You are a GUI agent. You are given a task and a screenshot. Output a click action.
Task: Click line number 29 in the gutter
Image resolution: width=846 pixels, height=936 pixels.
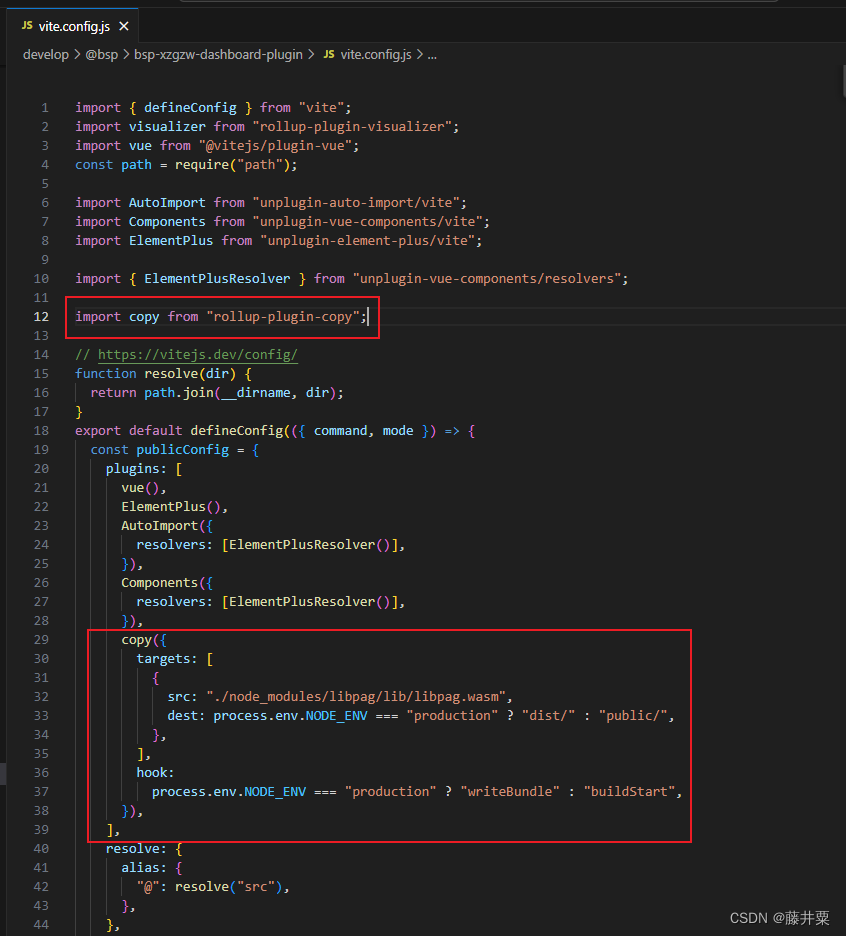tap(41, 639)
